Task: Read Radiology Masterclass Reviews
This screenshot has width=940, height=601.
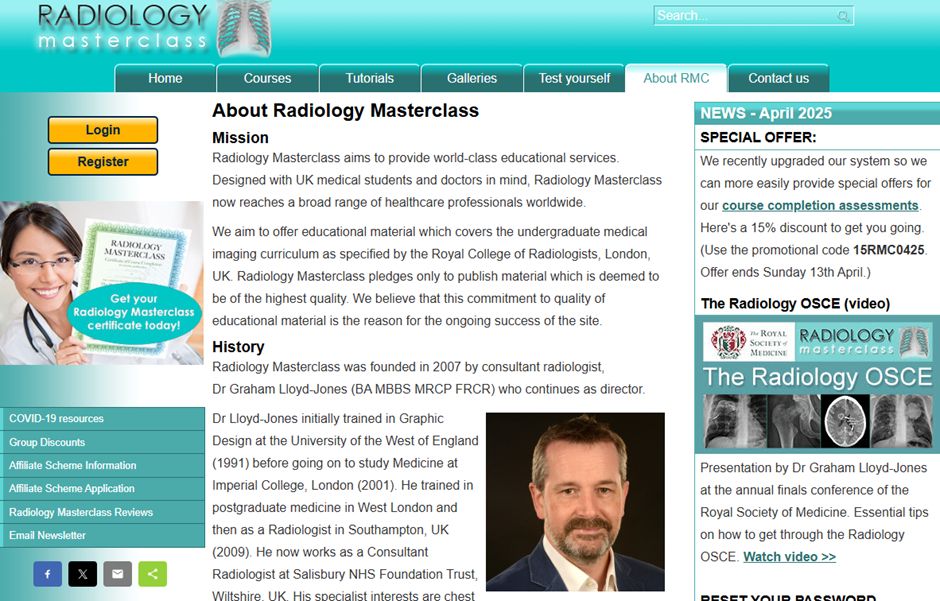Action: [103, 512]
